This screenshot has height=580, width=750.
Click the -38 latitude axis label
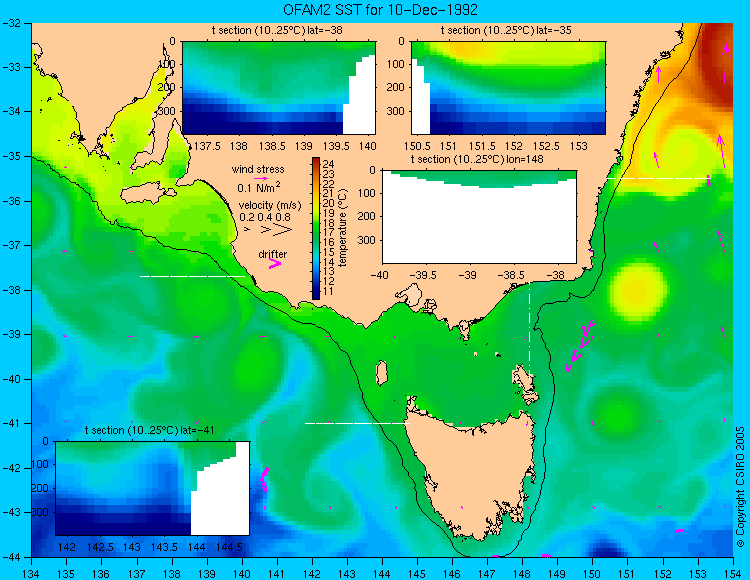click(10, 290)
